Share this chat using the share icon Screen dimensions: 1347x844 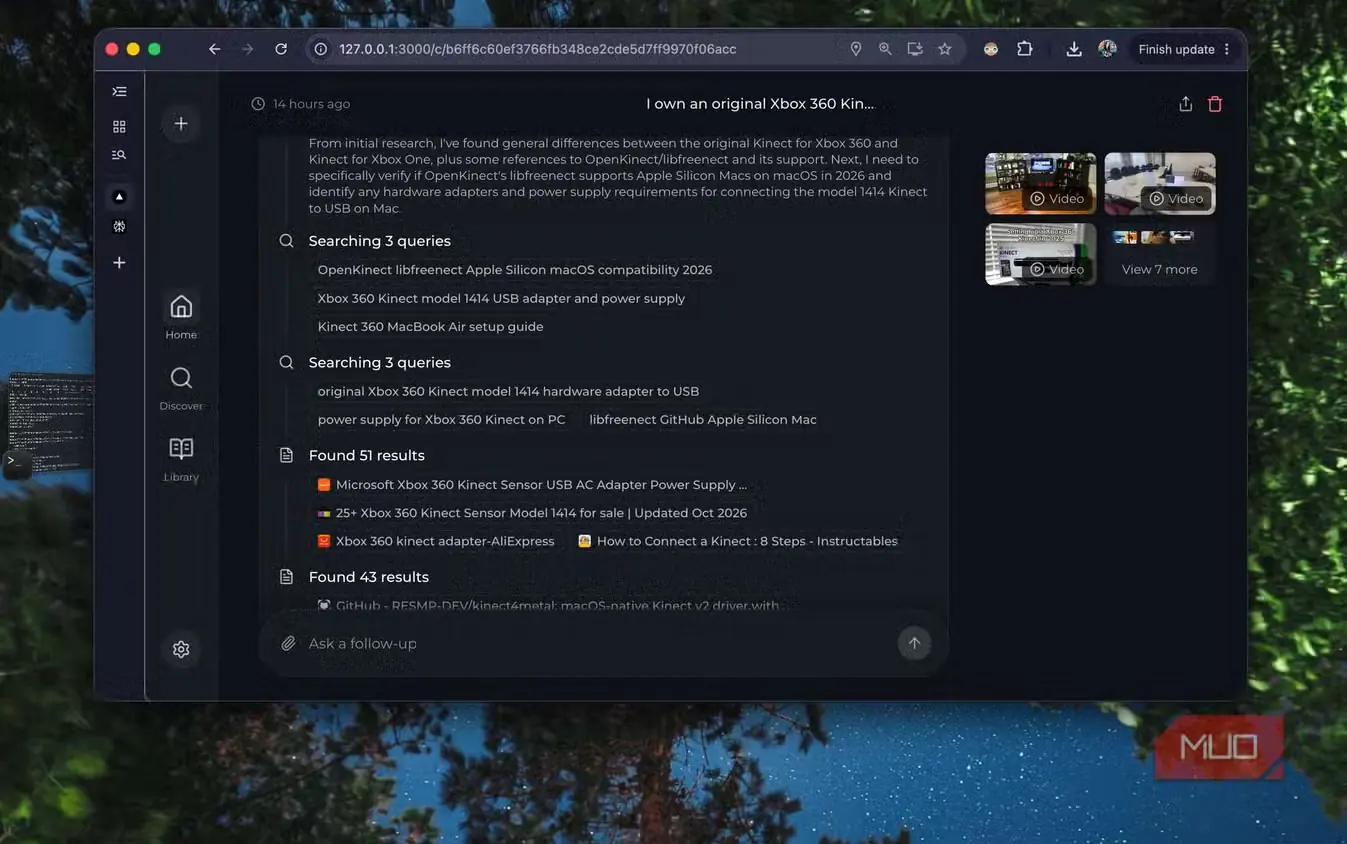[1185, 104]
